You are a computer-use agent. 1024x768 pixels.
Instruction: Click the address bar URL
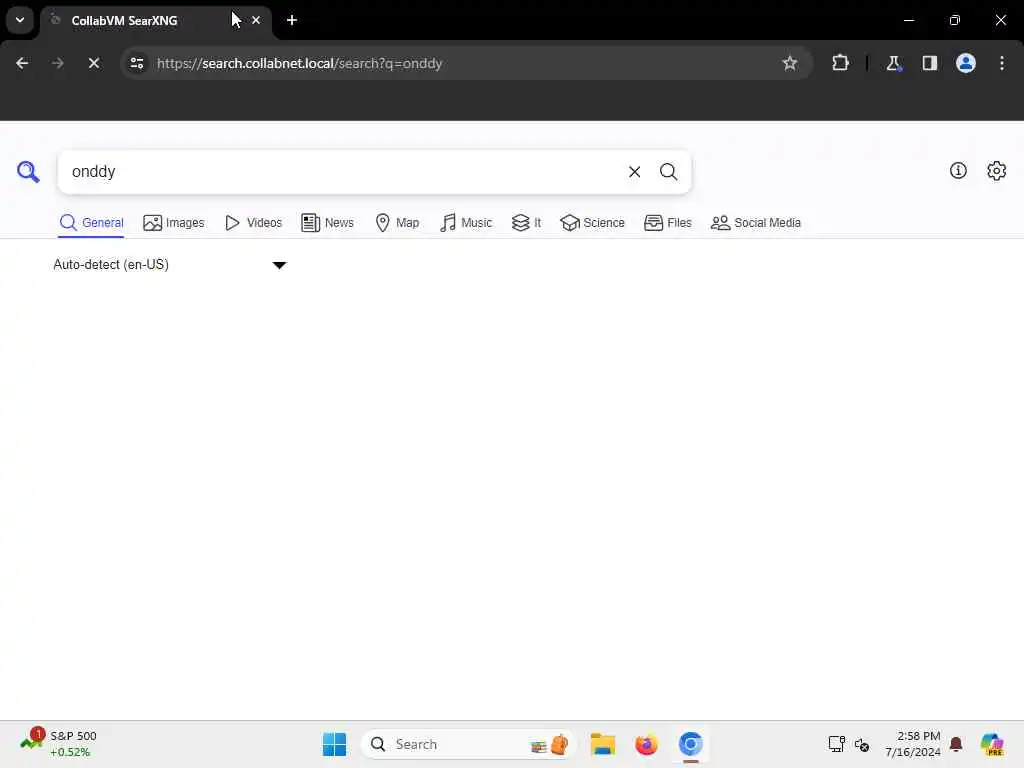coord(300,63)
